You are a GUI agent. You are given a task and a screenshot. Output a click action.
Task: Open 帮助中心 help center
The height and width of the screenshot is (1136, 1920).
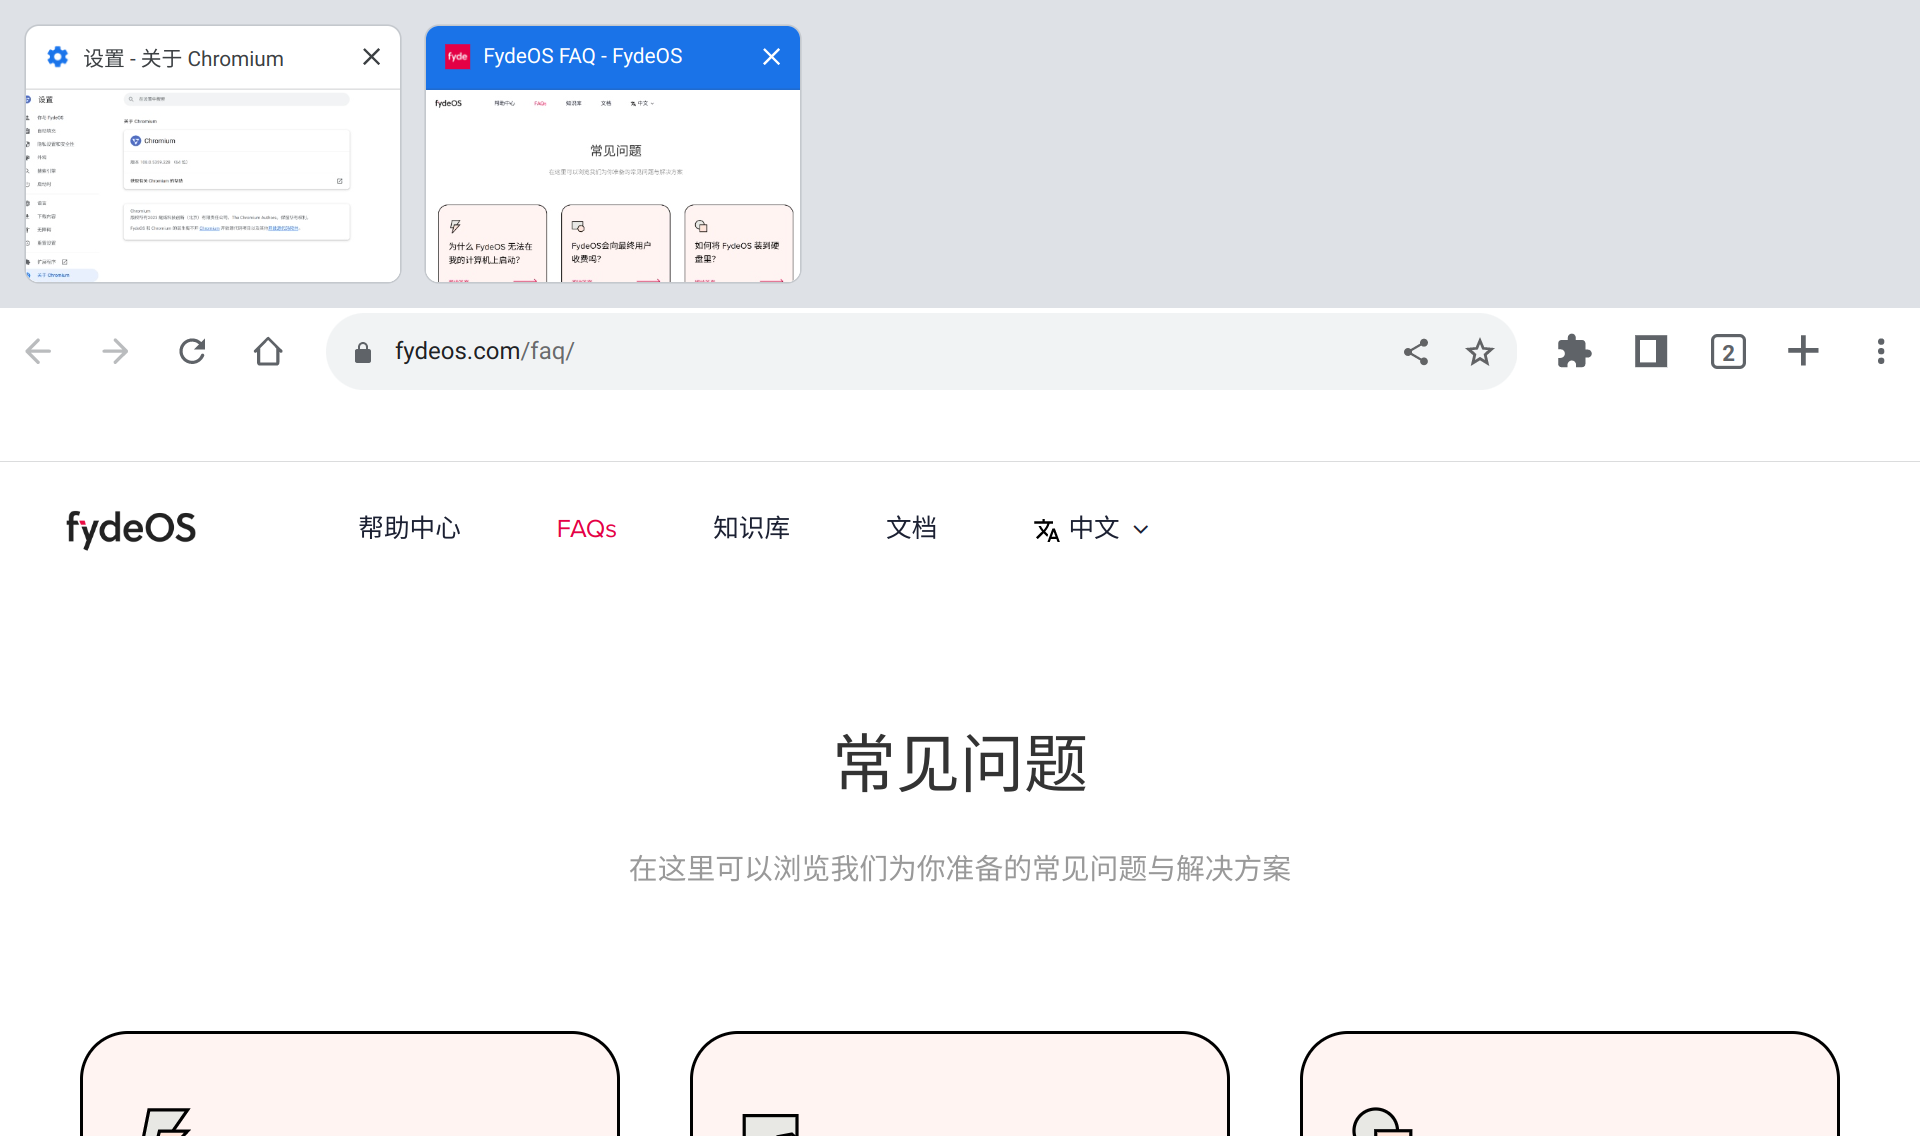(x=409, y=528)
